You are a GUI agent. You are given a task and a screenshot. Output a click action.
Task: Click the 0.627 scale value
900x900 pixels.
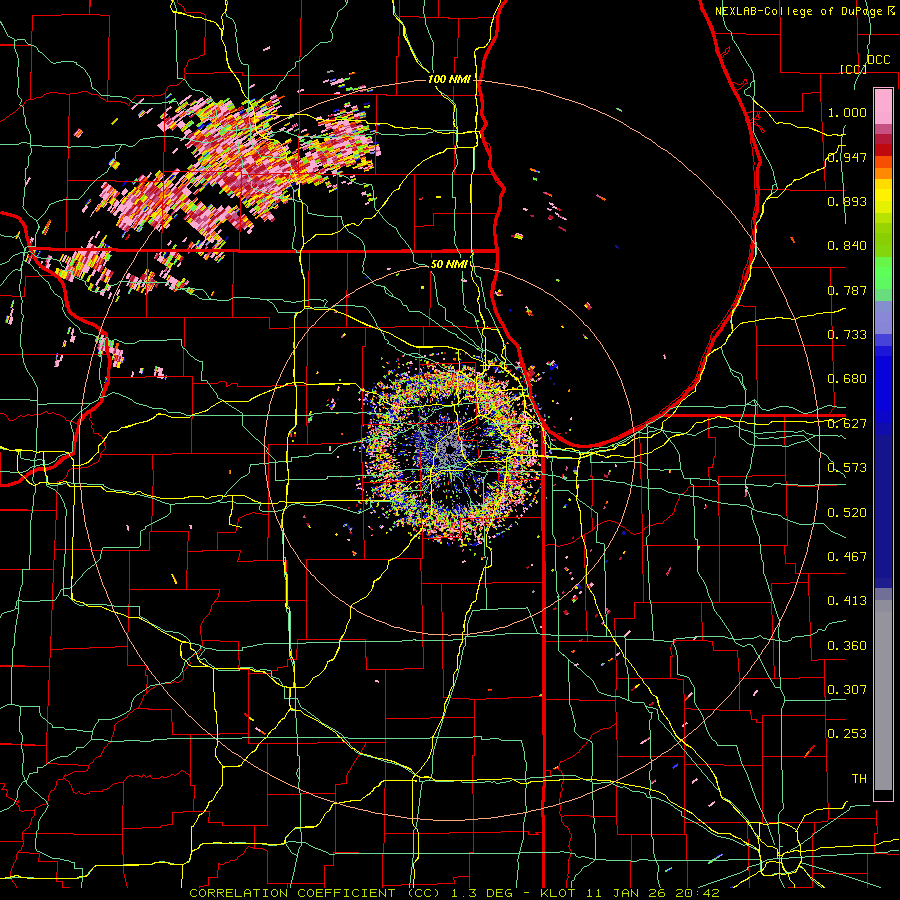coord(847,424)
